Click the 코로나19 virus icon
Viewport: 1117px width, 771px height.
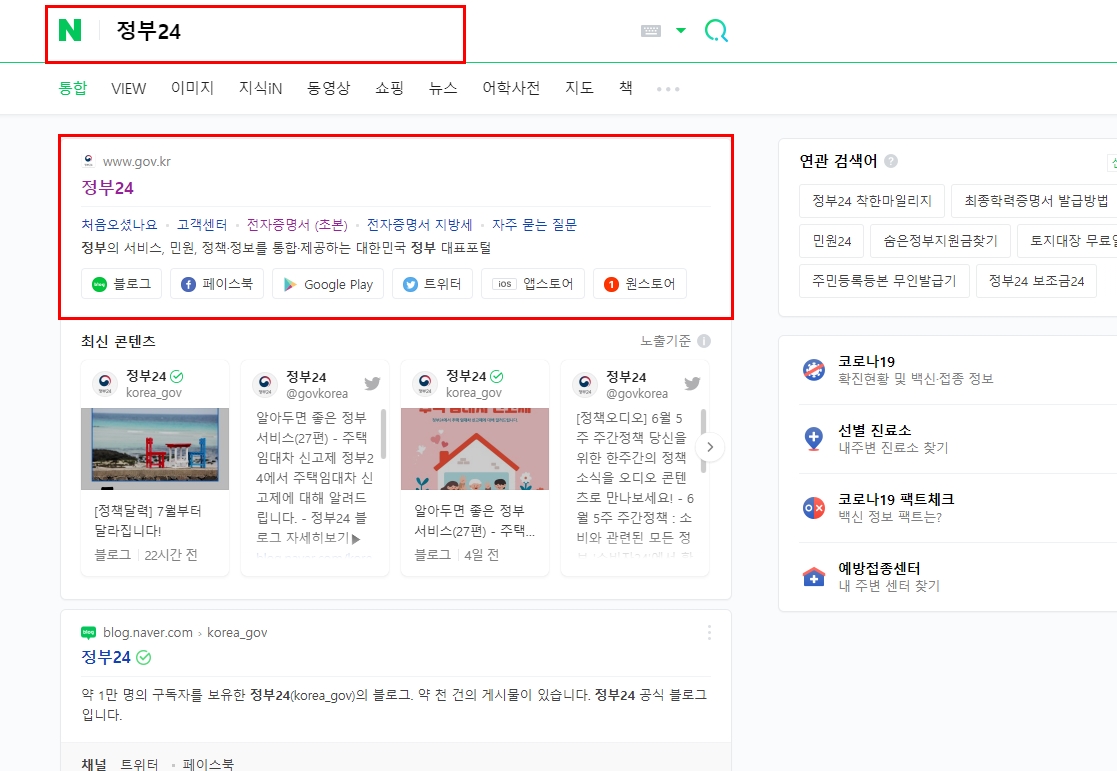pos(814,370)
